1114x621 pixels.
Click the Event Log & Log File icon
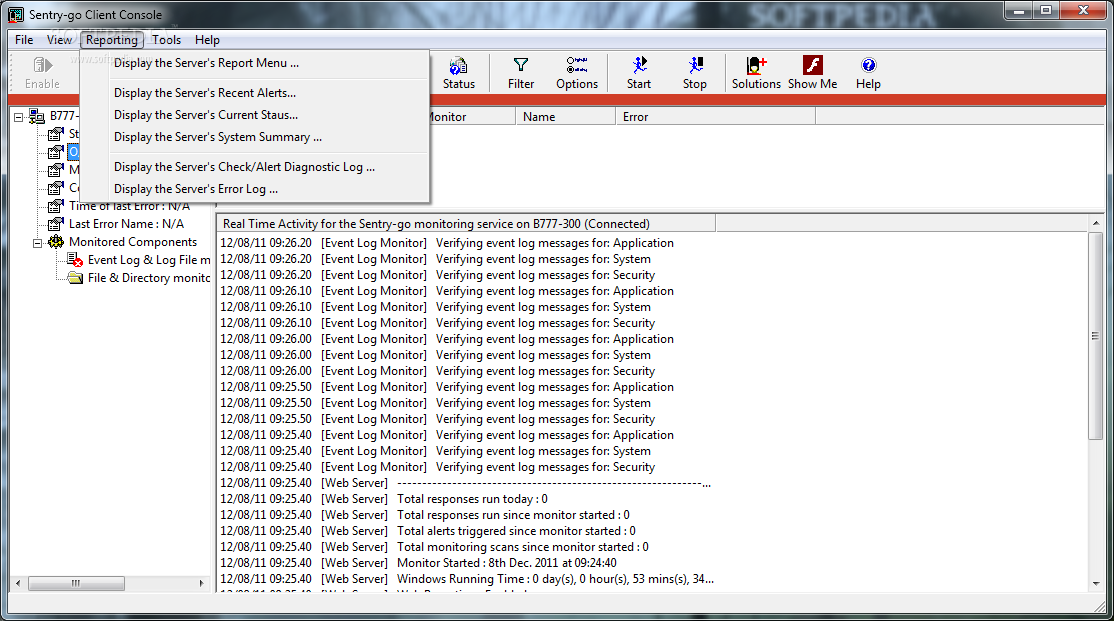(x=75, y=260)
